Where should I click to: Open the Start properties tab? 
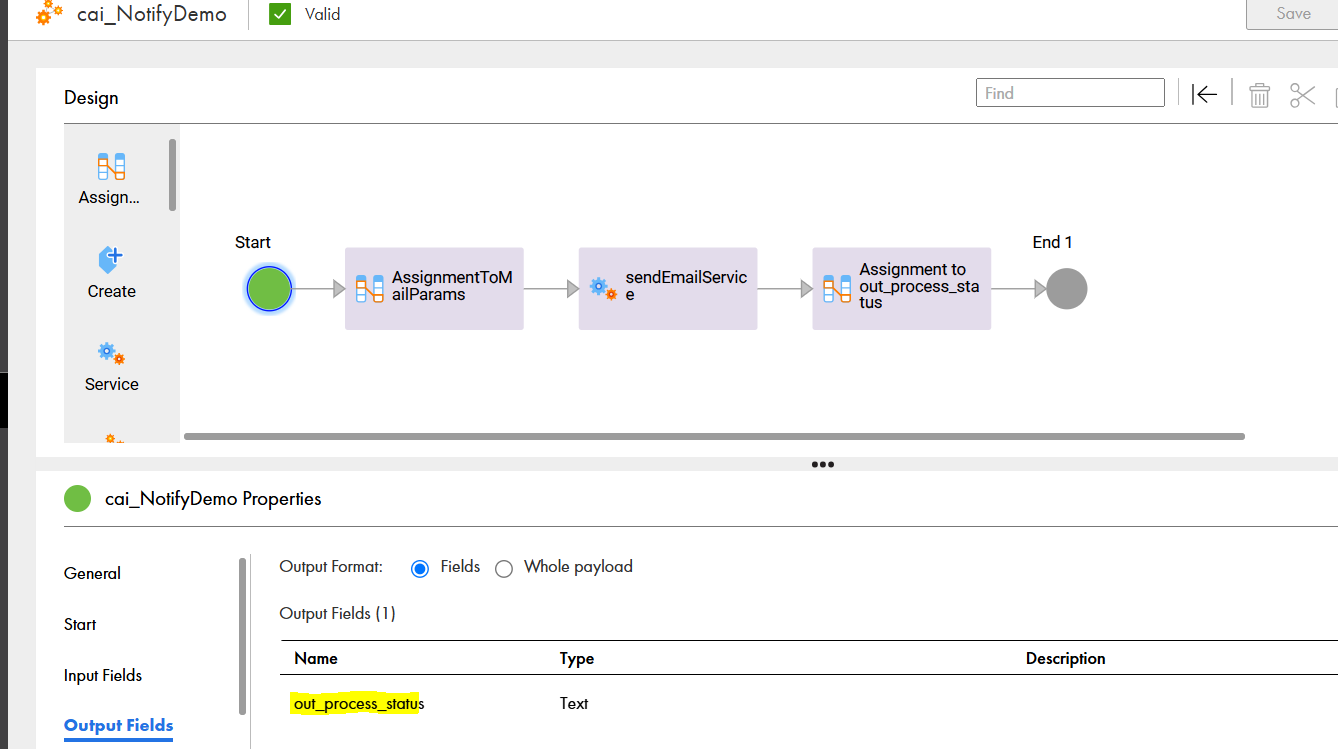pos(80,624)
